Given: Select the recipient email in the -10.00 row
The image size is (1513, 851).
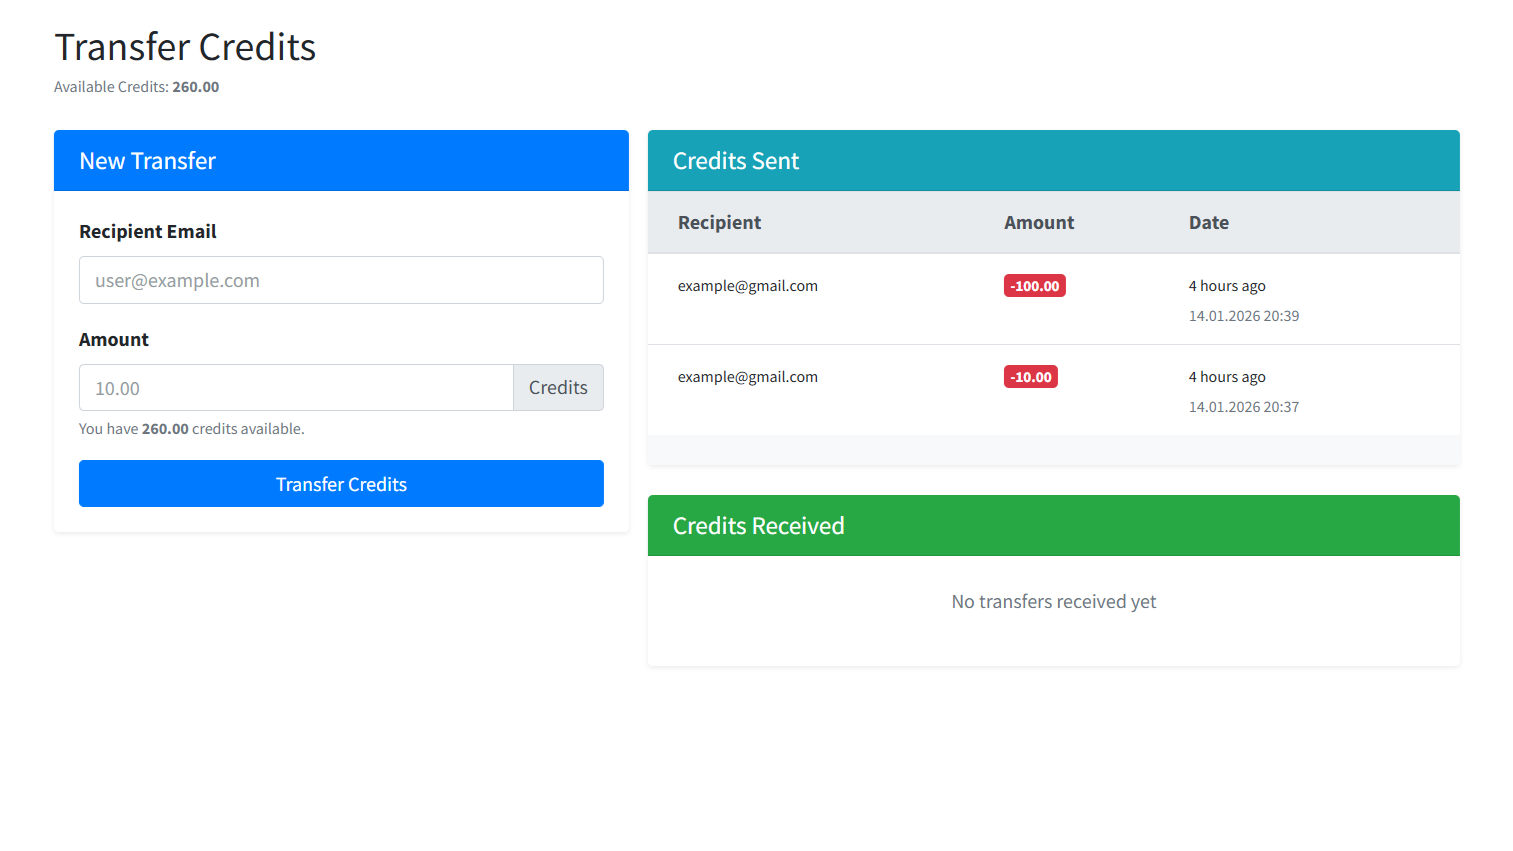Looking at the screenshot, I should tap(748, 377).
